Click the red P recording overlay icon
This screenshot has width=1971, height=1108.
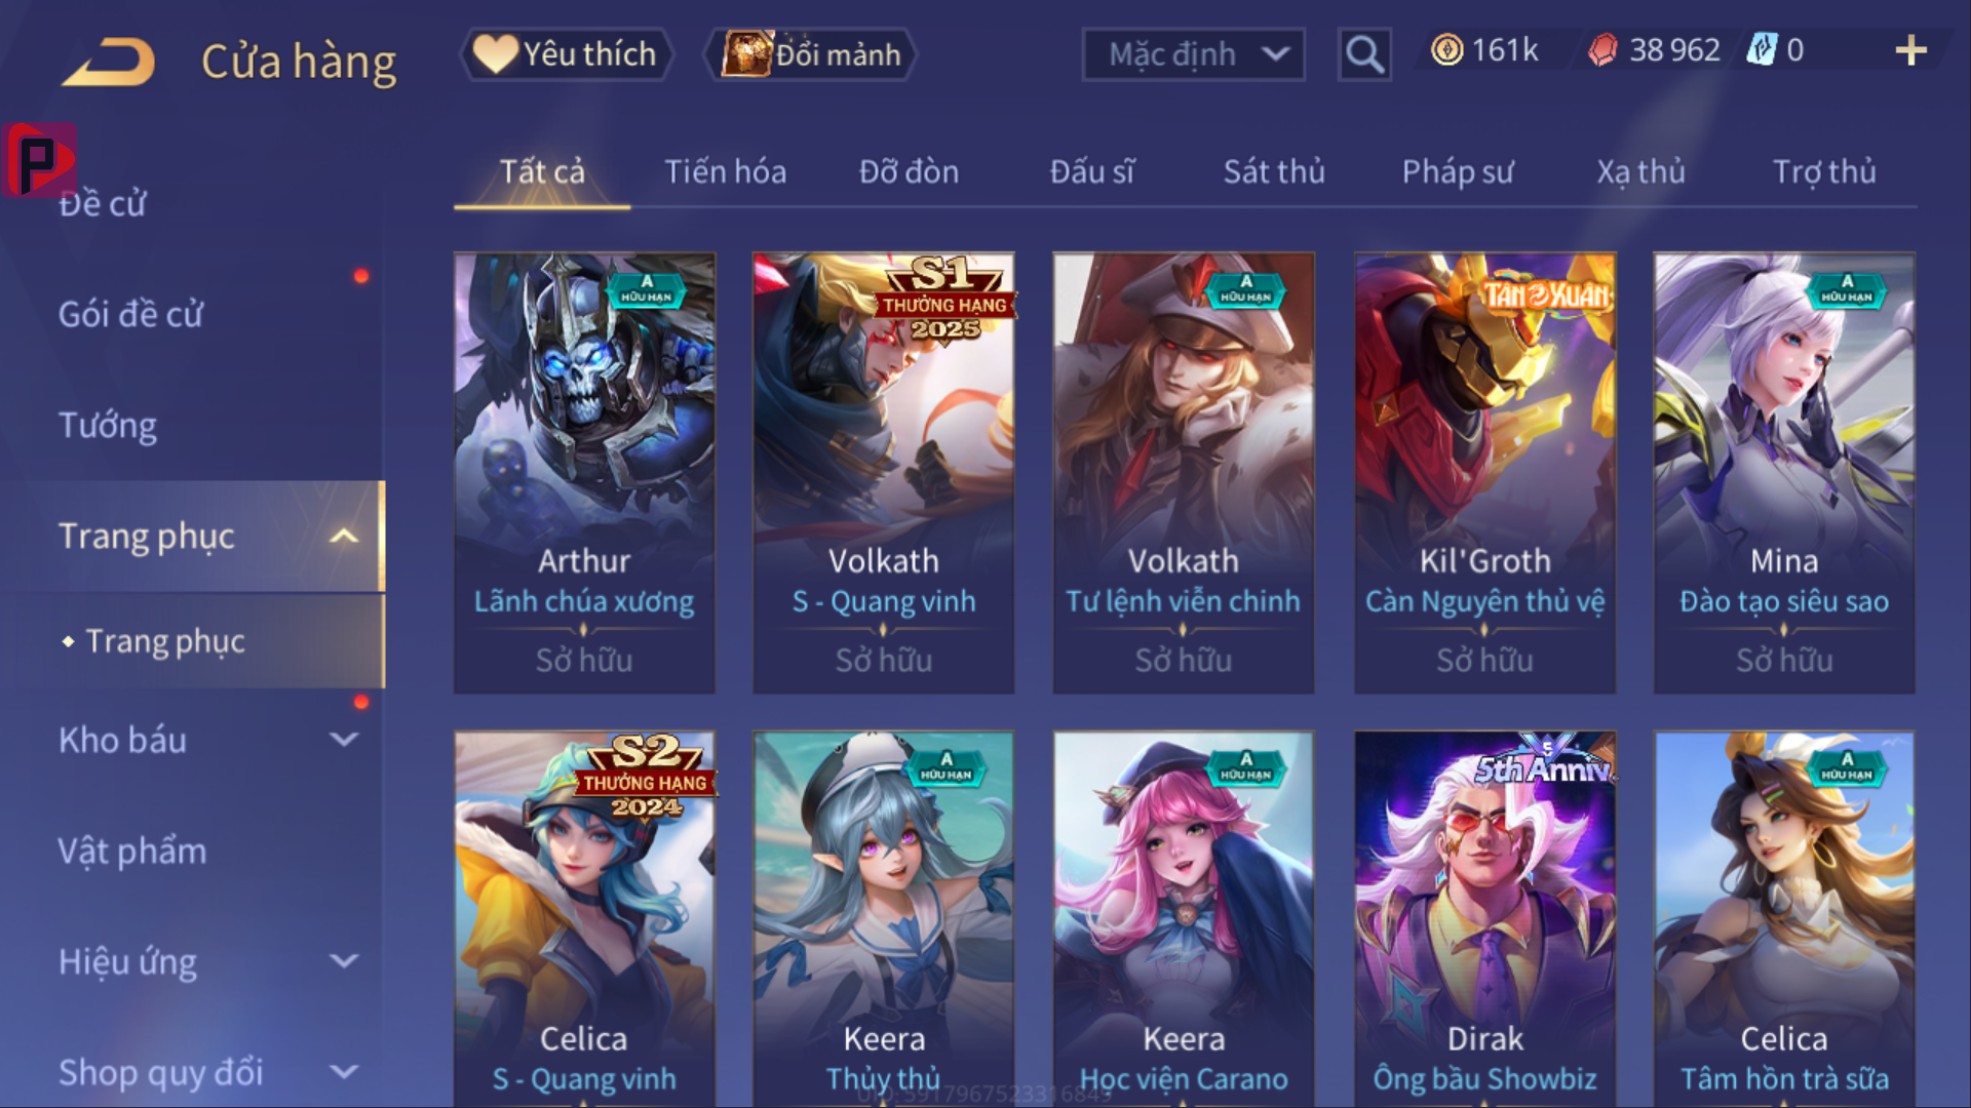coord(40,160)
